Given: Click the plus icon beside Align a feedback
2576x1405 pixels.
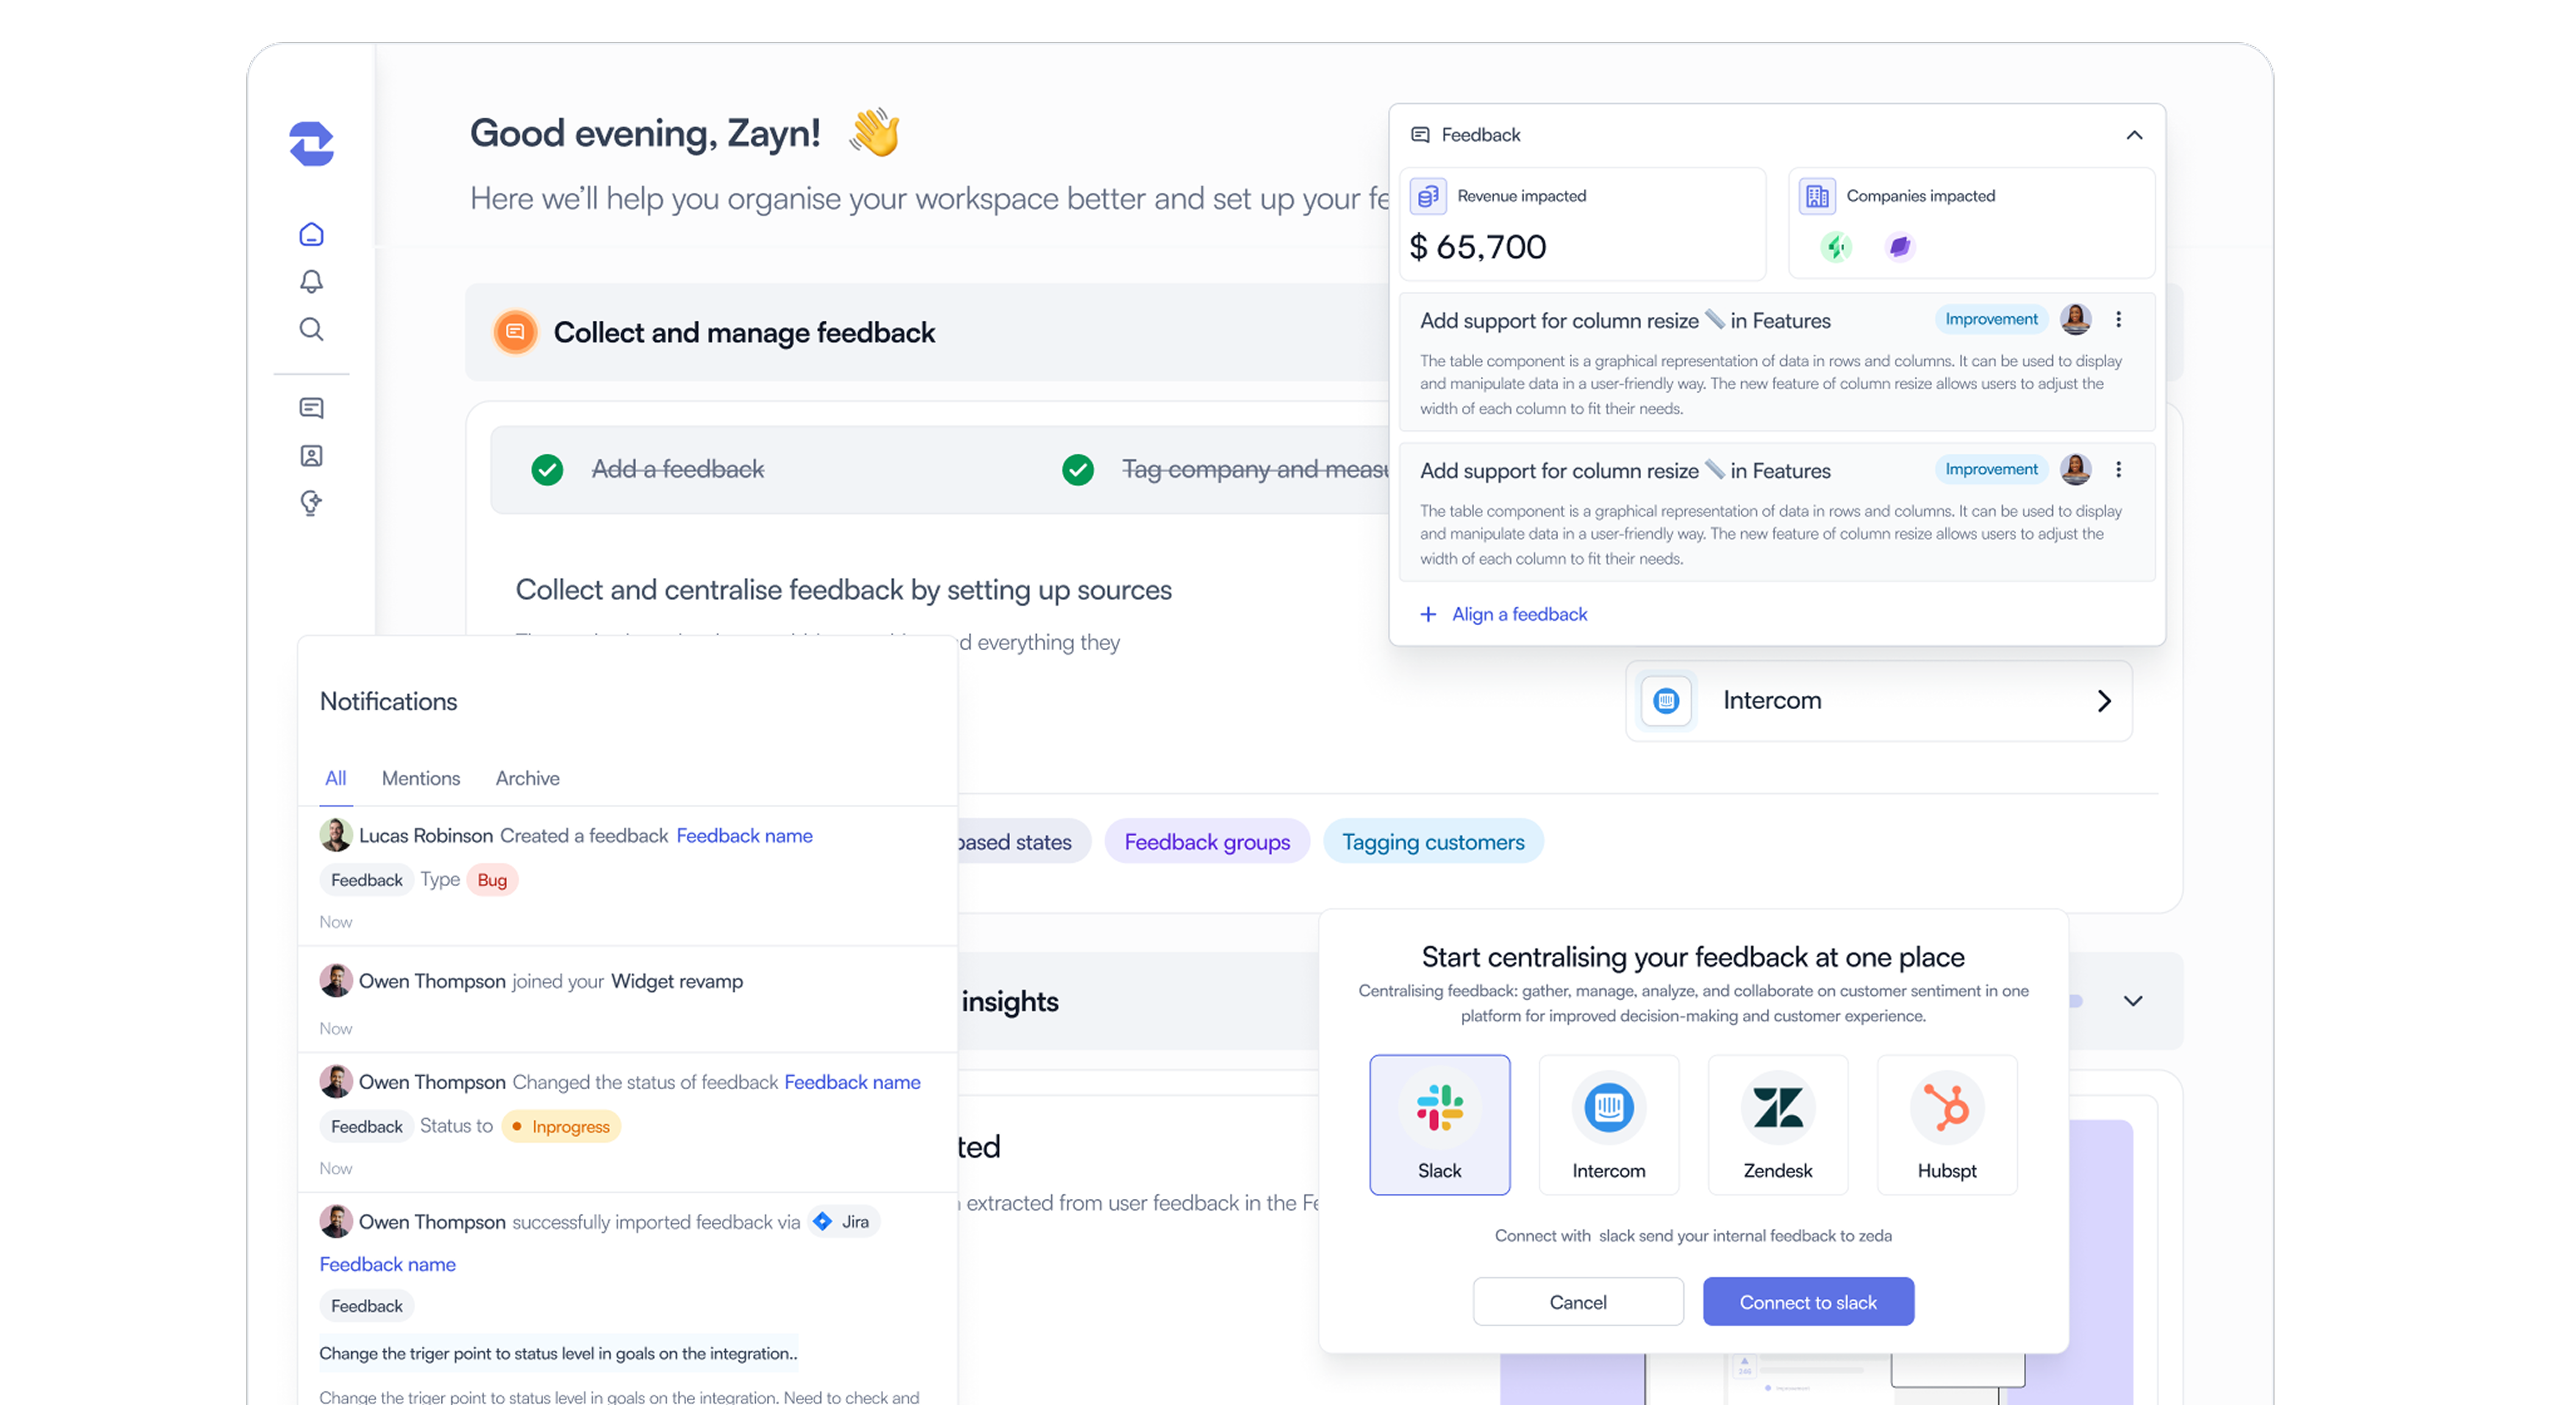Looking at the screenshot, I should point(1428,614).
